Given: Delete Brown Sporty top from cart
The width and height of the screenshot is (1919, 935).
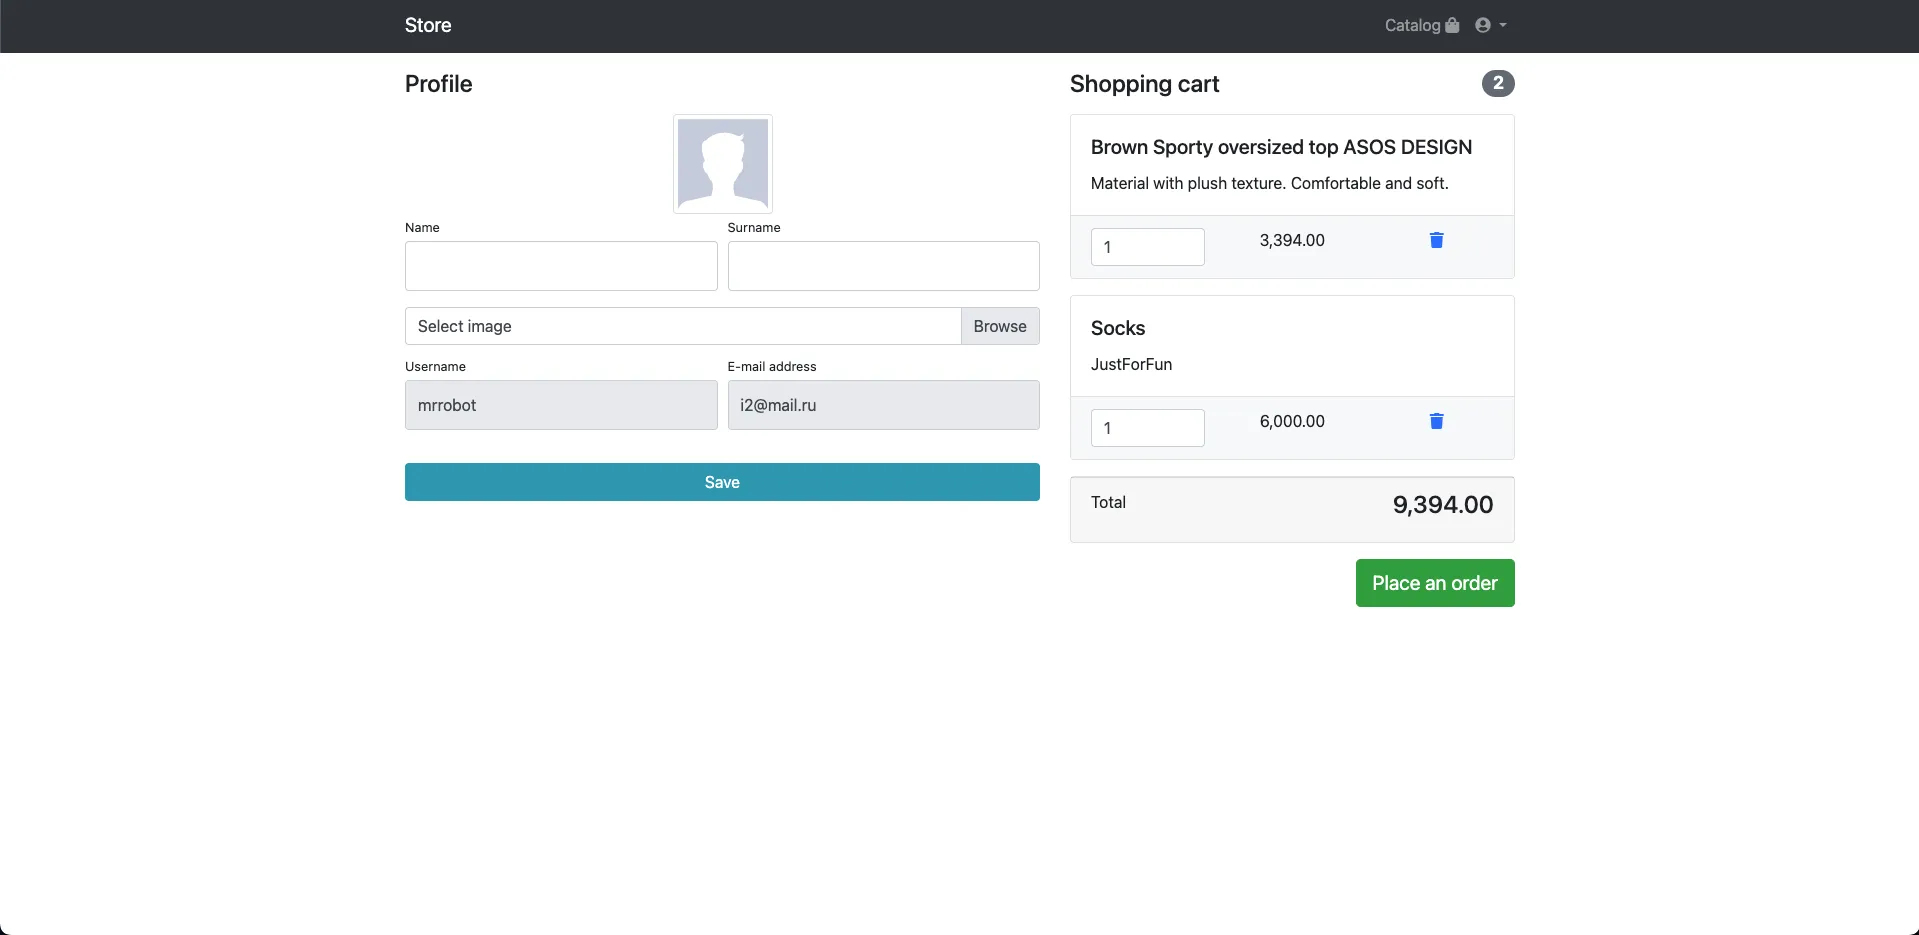Looking at the screenshot, I should click(x=1436, y=240).
